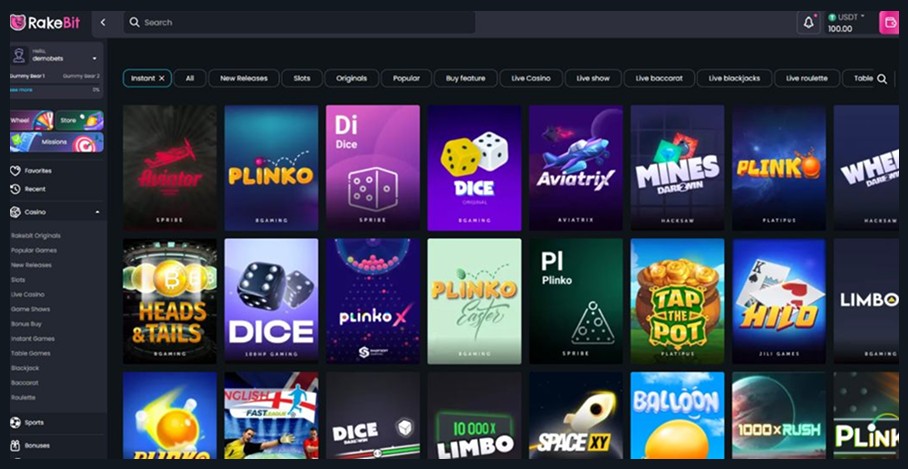Click the search magnifier beside category filters
This screenshot has width=908, height=469.
(881, 79)
